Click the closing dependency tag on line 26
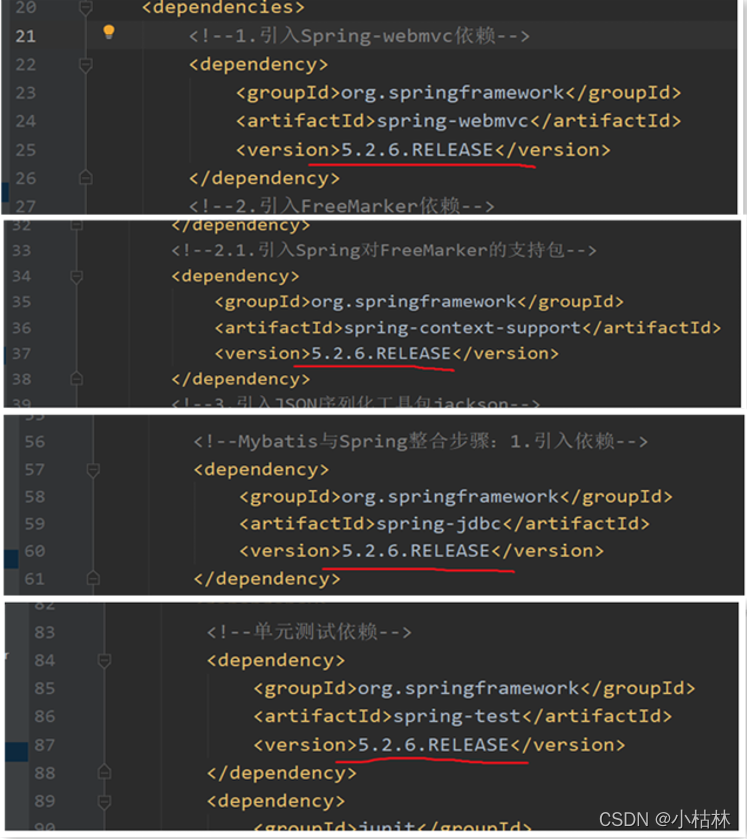Screen dimensions: 747x839 [x=264, y=178]
